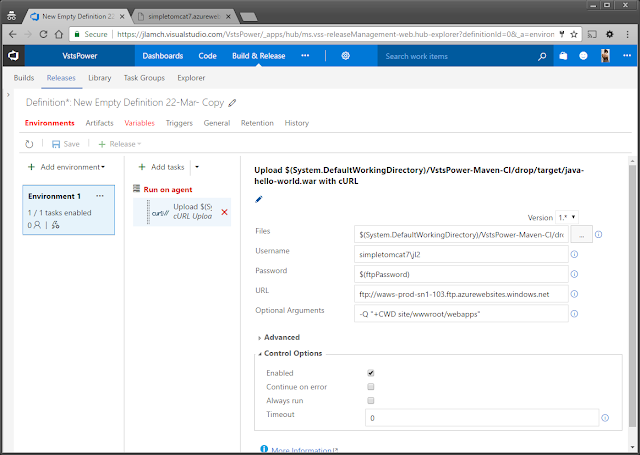Switch to the Variables tab

(x=140, y=123)
